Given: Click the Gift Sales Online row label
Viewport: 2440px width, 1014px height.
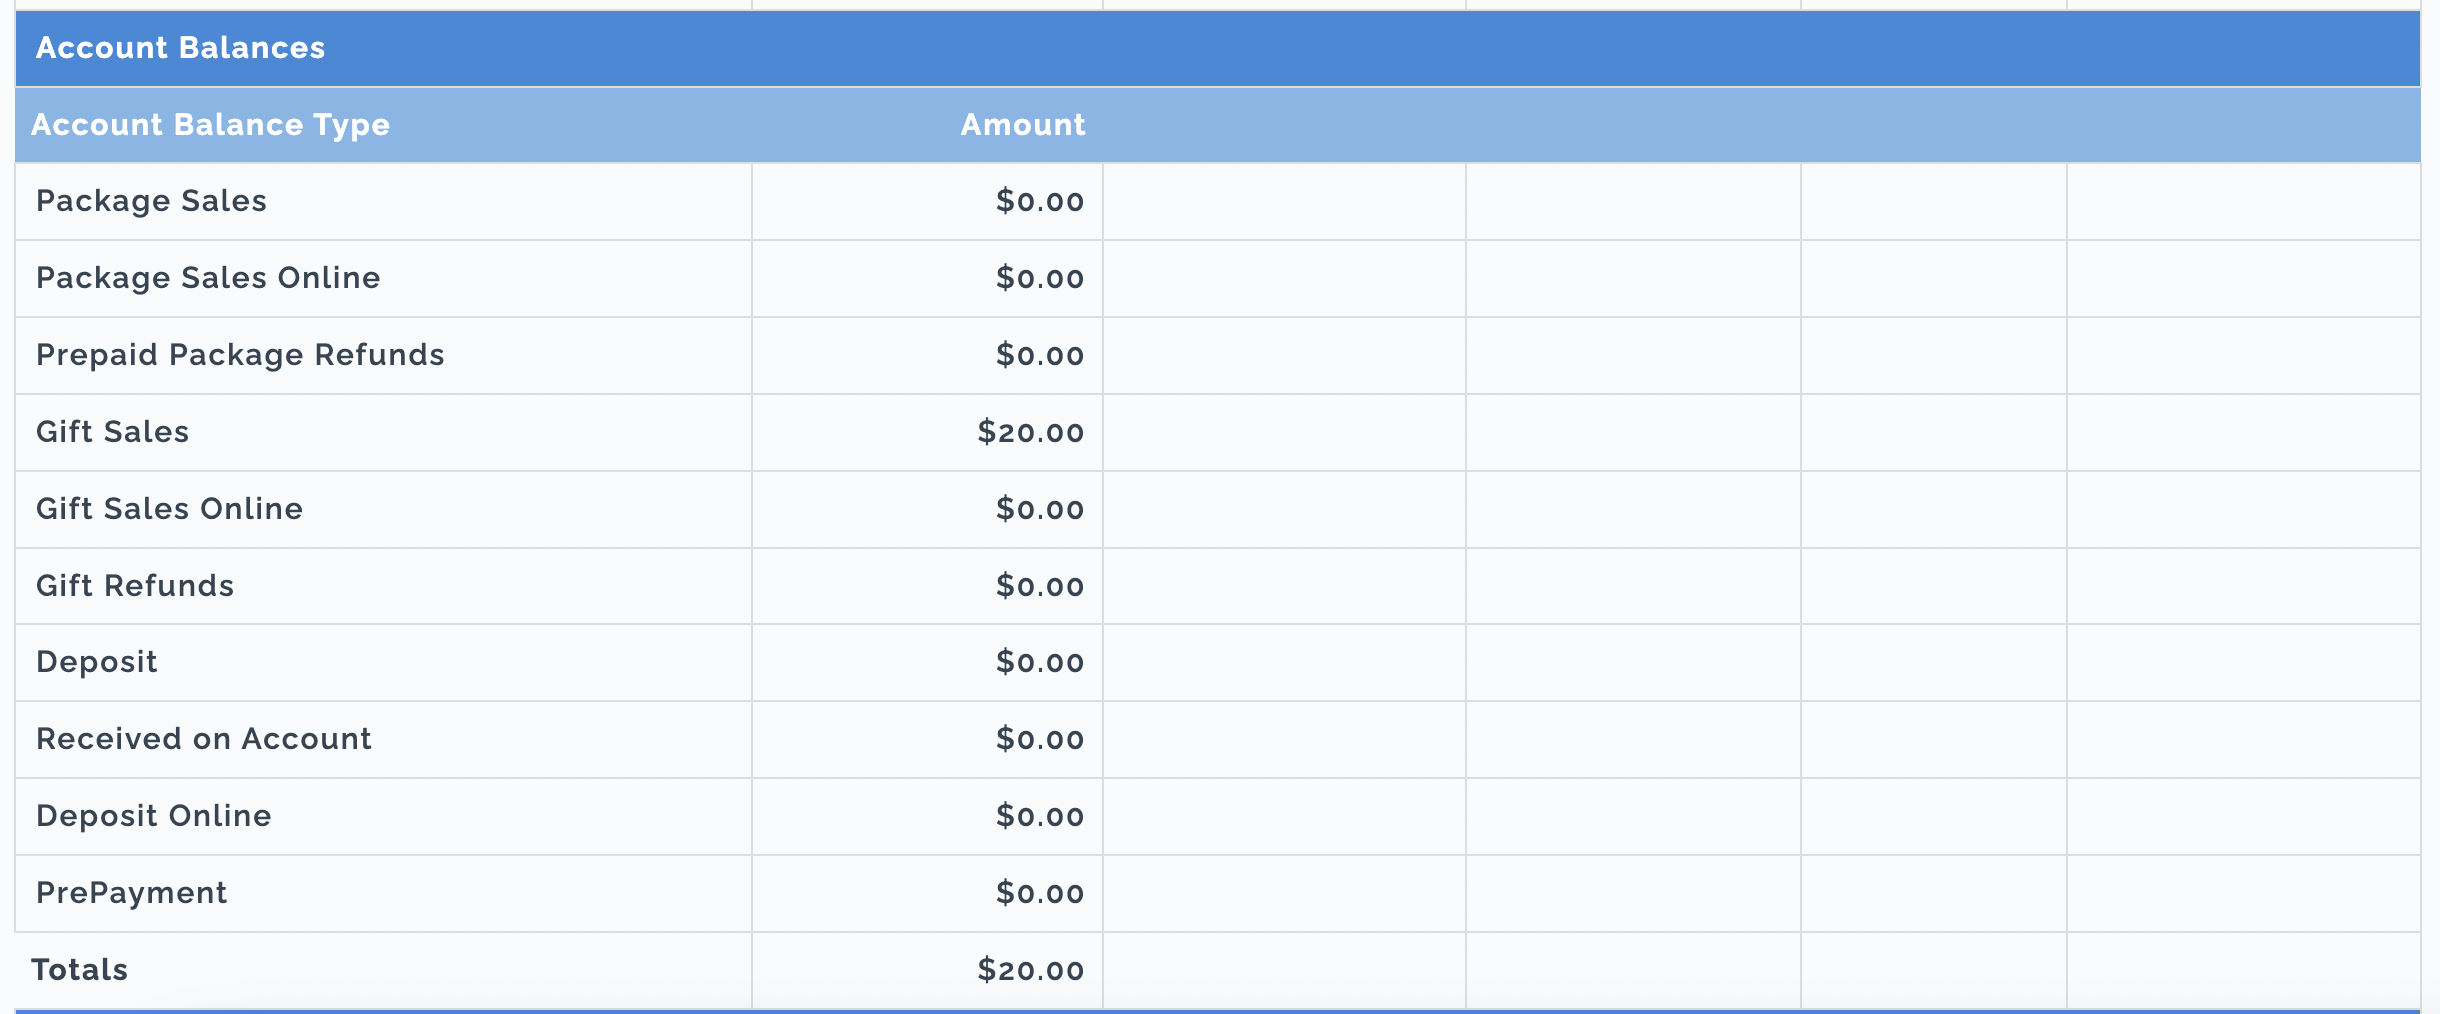Looking at the screenshot, I should click(169, 509).
